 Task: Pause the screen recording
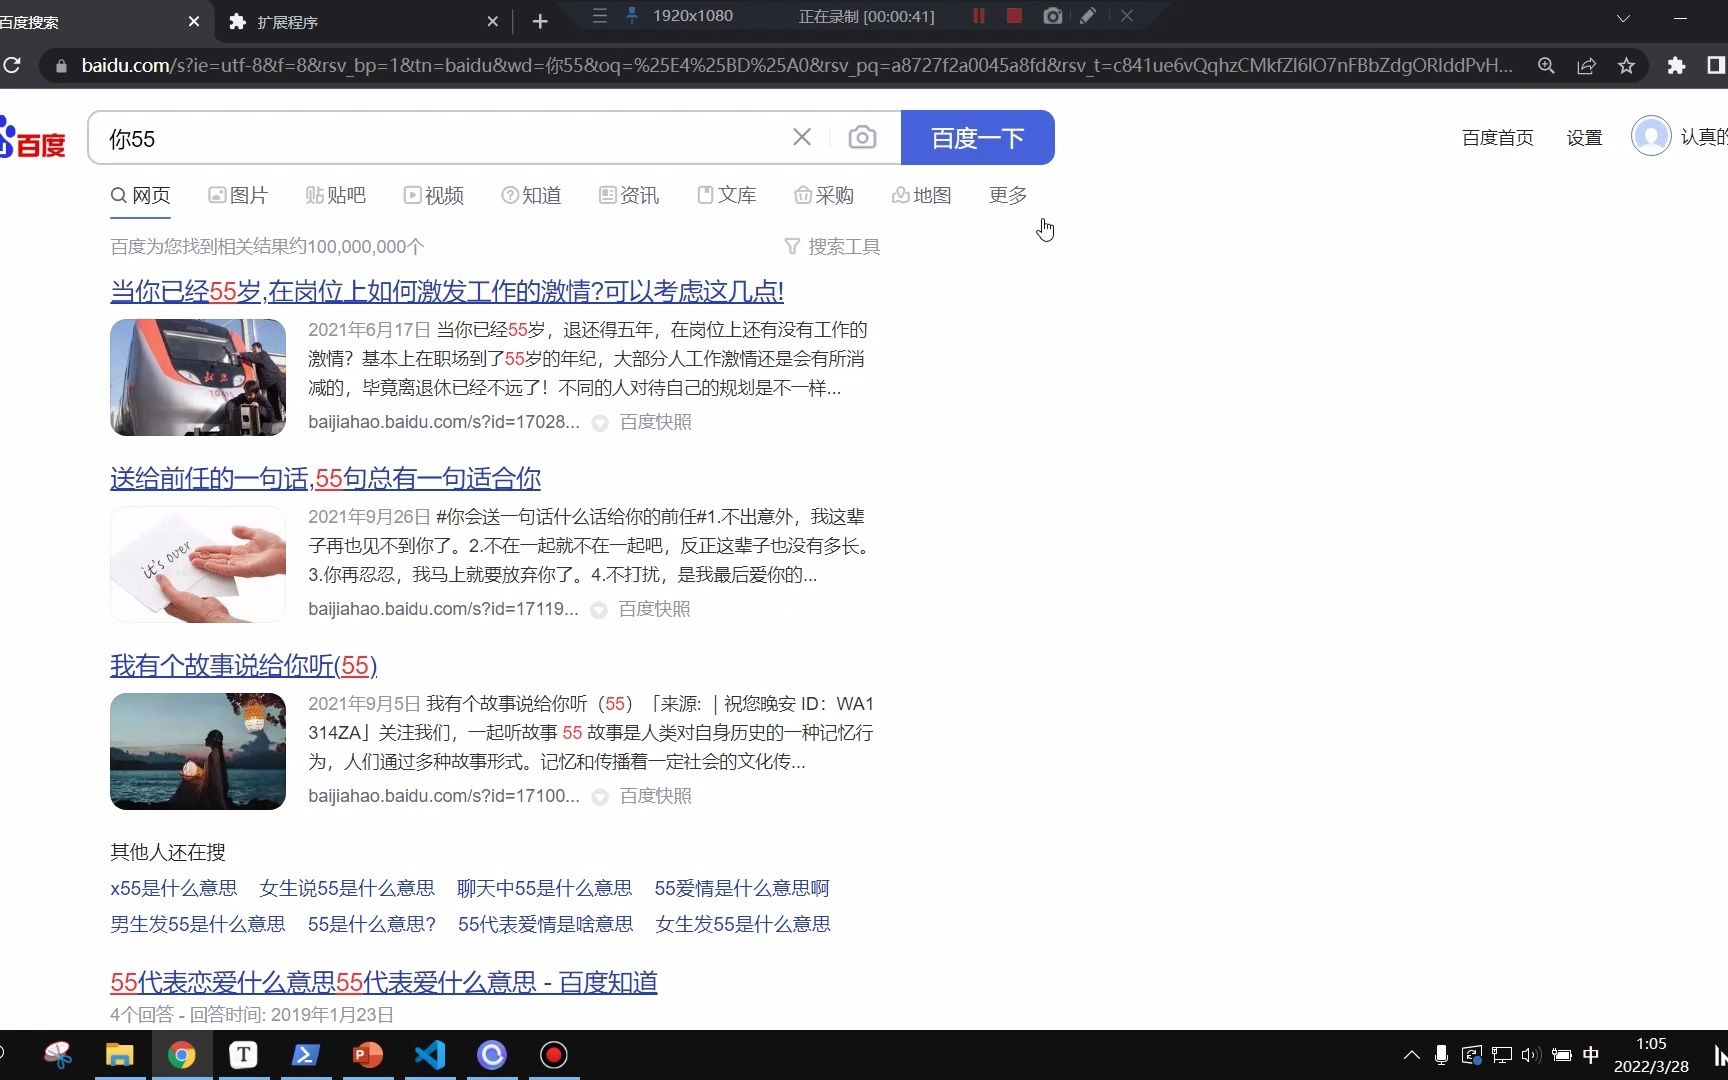coord(979,16)
